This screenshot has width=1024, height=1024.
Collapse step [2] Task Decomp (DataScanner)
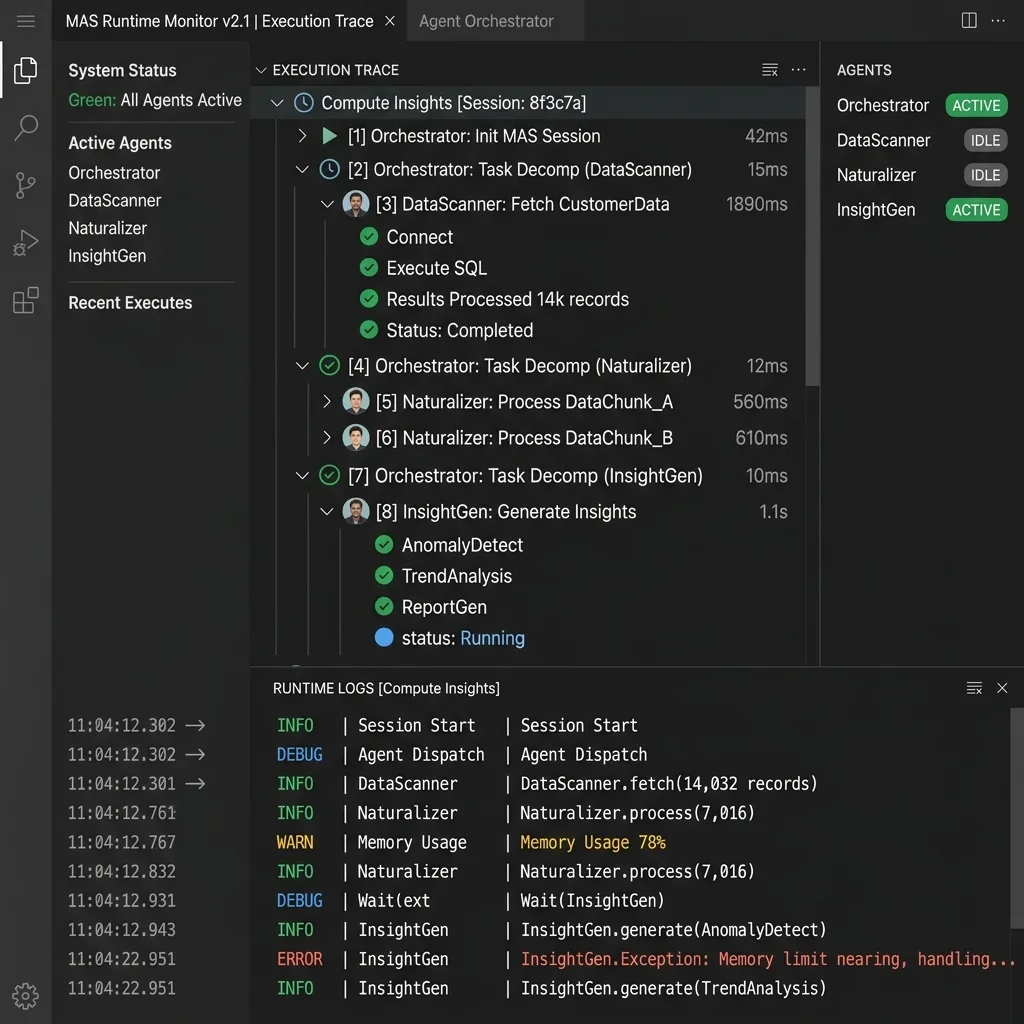pyautogui.click(x=302, y=170)
